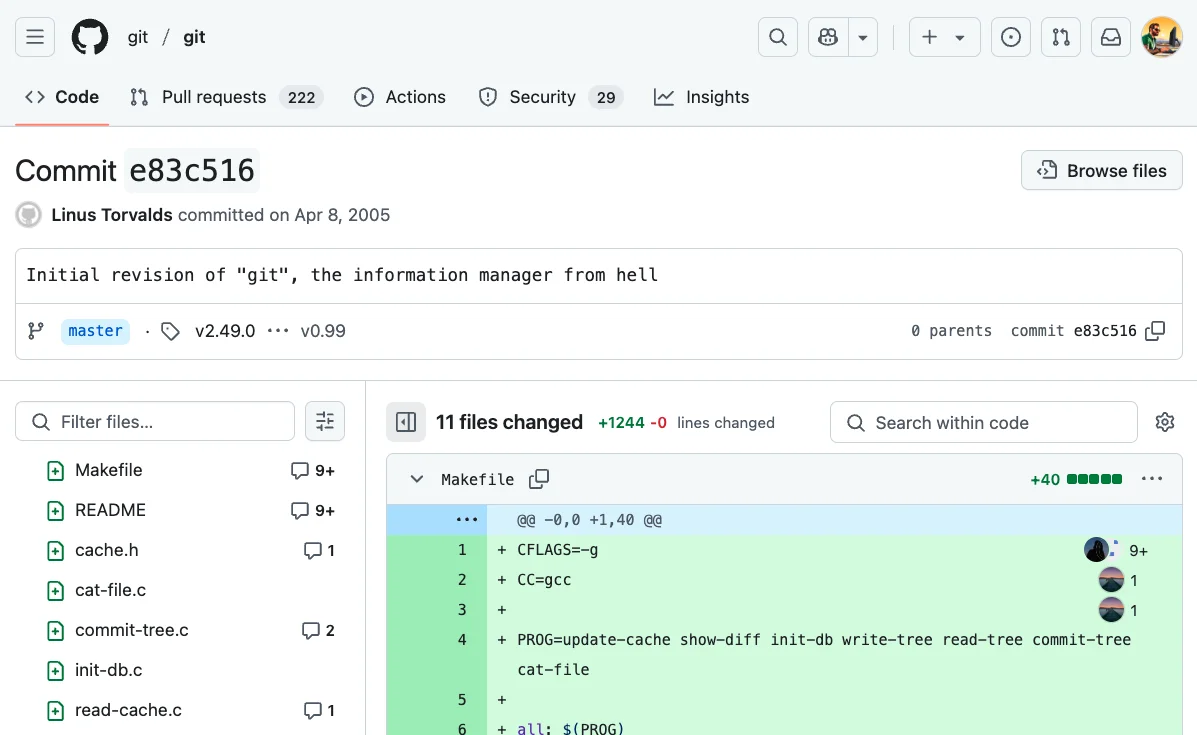This screenshot has height=735, width=1197.
Task: Open your pull requests icon in header
Action: pyautogui.click(x=1061, y=37)
